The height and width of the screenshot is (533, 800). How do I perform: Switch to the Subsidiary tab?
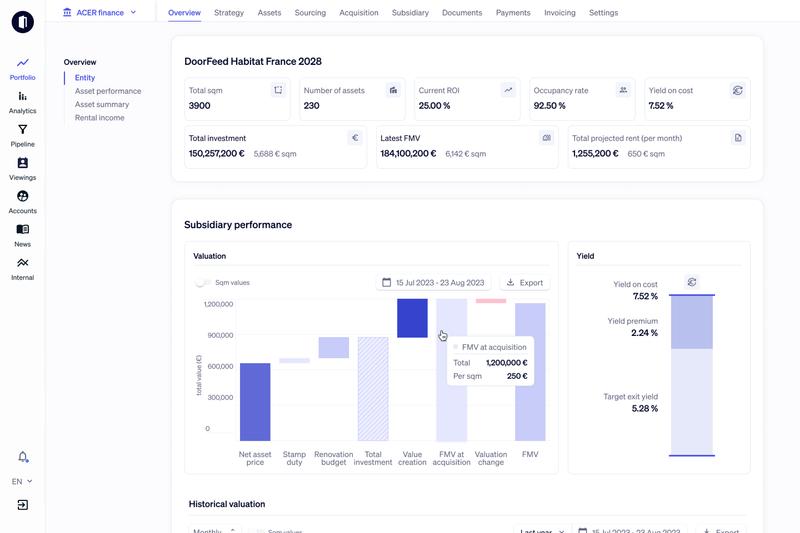[x=410, y=13]
